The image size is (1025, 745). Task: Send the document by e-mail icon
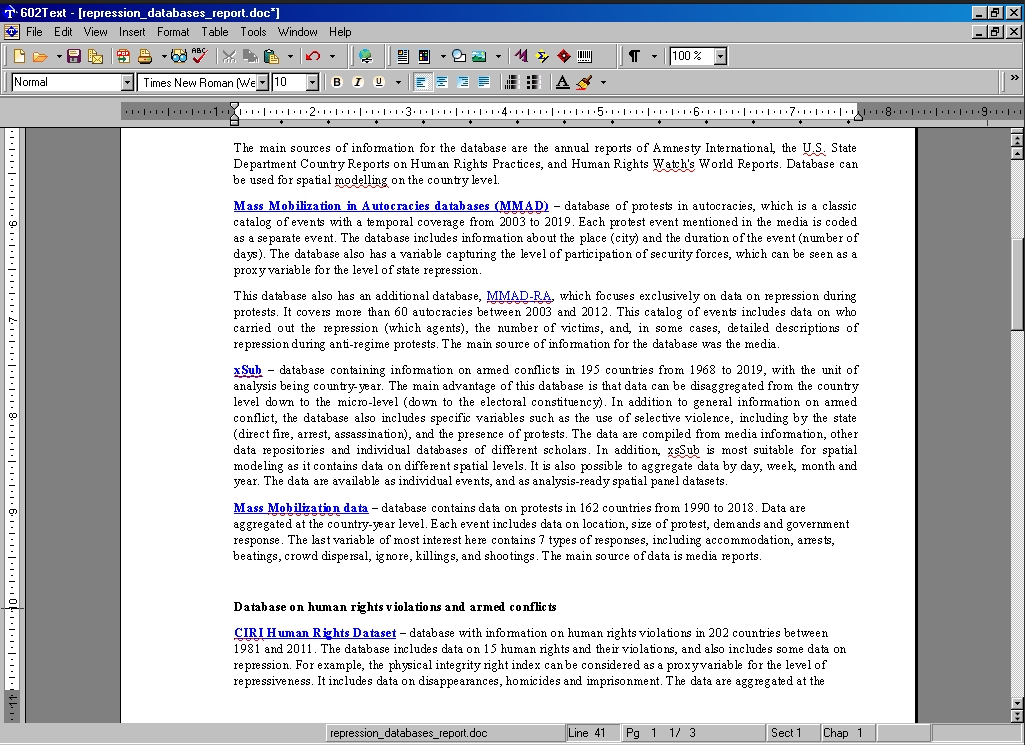click(x=95, y=56)
